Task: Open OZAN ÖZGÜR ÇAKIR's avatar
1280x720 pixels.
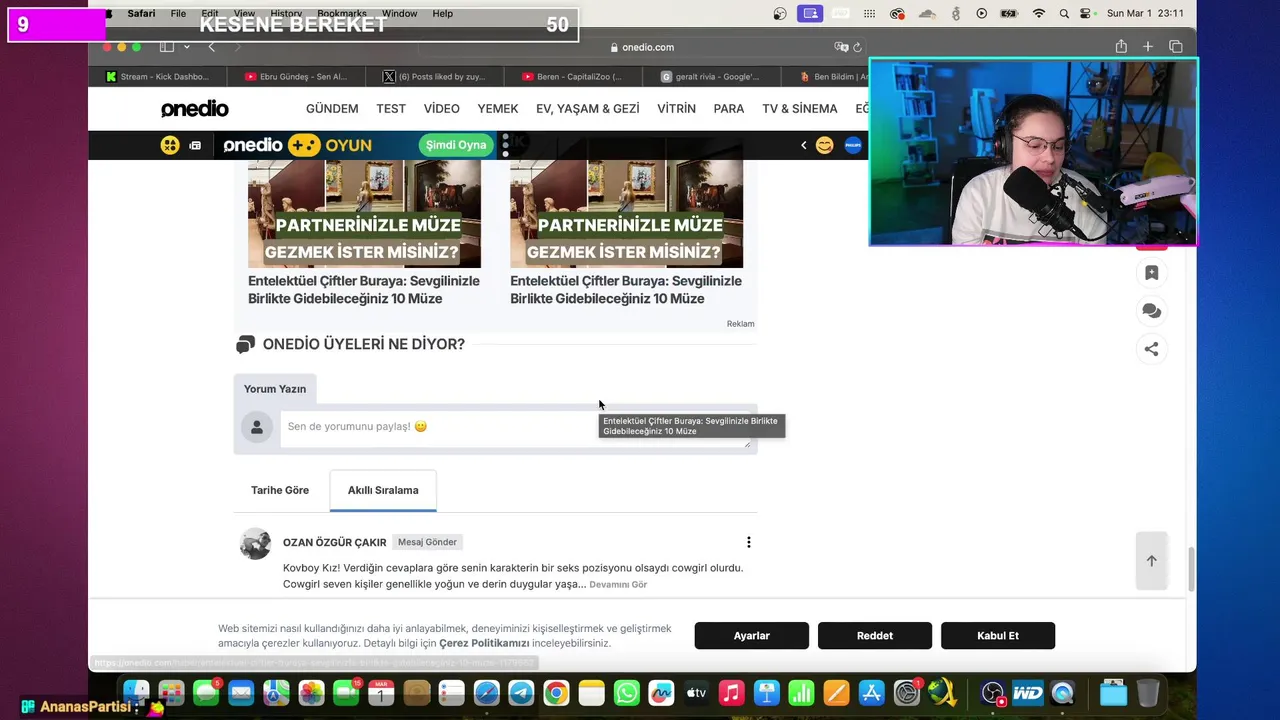Action: (x=256, y=543)
